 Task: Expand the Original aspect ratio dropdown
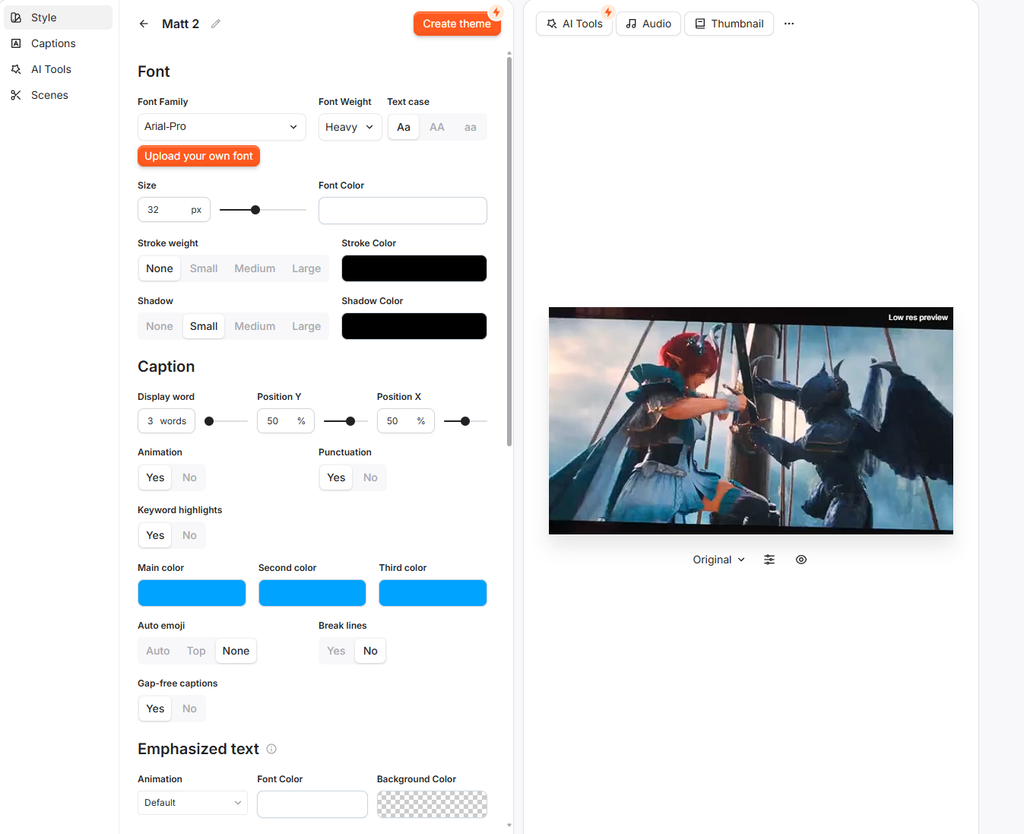(x=718, y=560)
